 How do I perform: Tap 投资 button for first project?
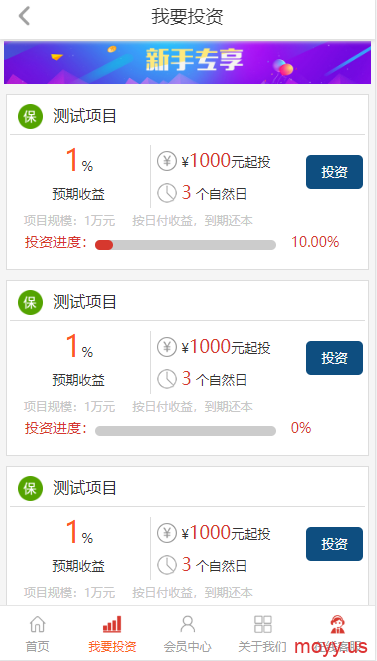[334, 172]
